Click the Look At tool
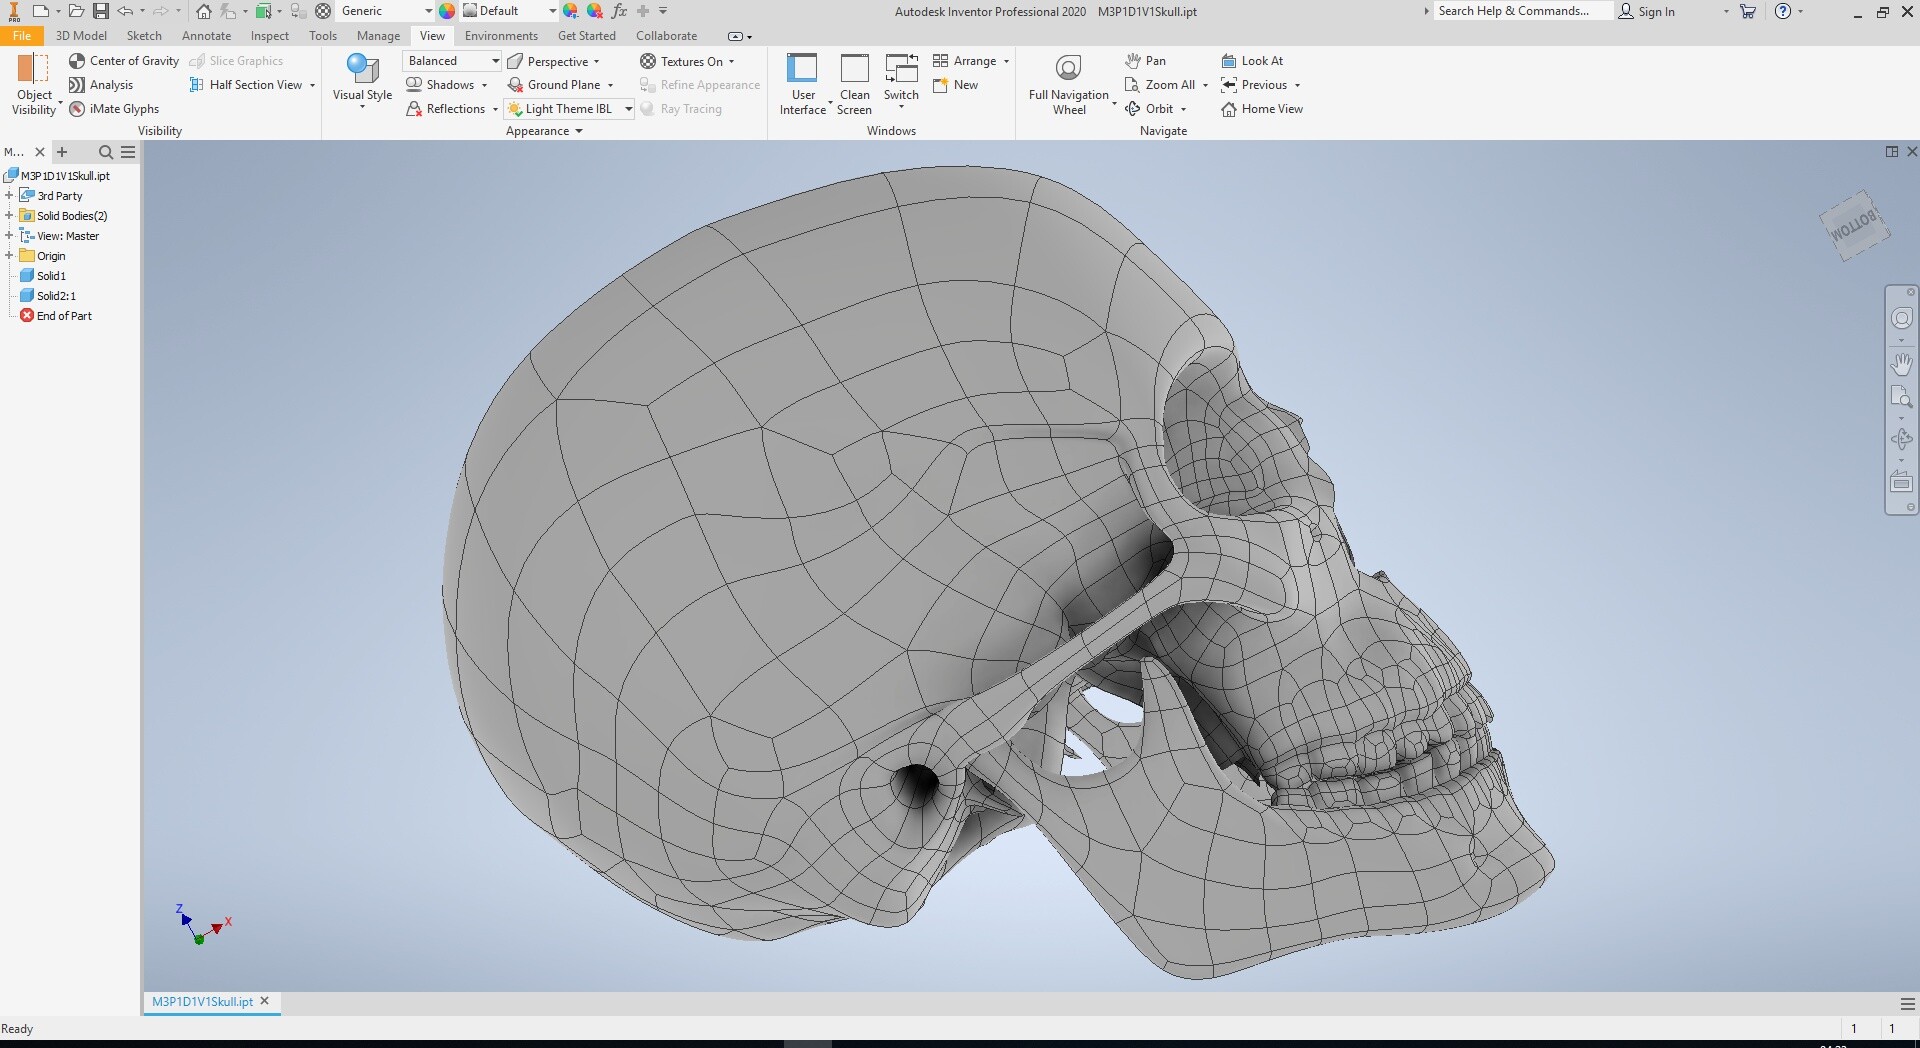The width and height of the screenshot is (1920, 1048). click(x=1252, y=61)
